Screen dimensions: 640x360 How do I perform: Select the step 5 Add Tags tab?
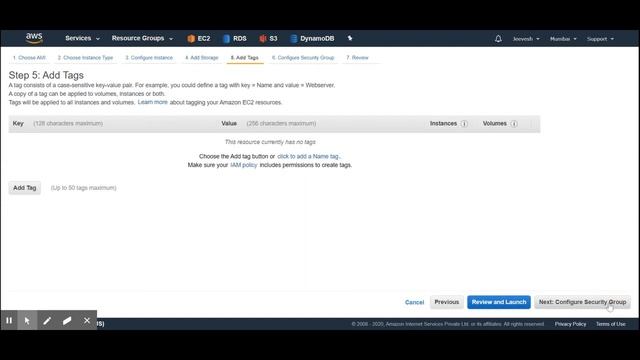pos(244,58)
